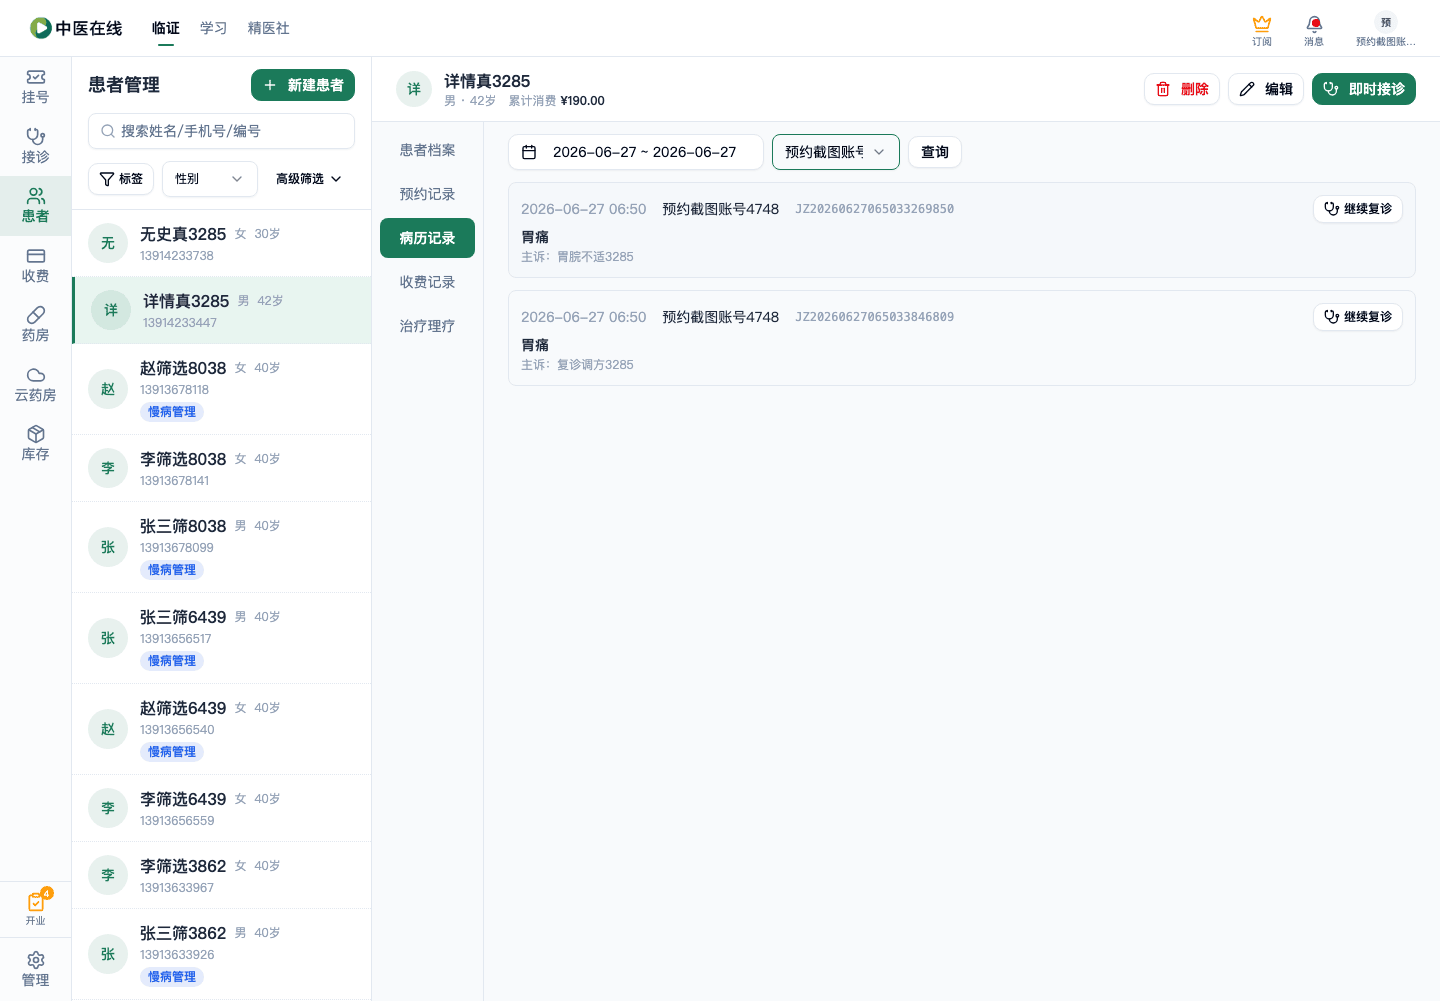Switch to the 精医社 top tab
Viewport: 1440px width, 1001px height.
[x=269, y=28]
